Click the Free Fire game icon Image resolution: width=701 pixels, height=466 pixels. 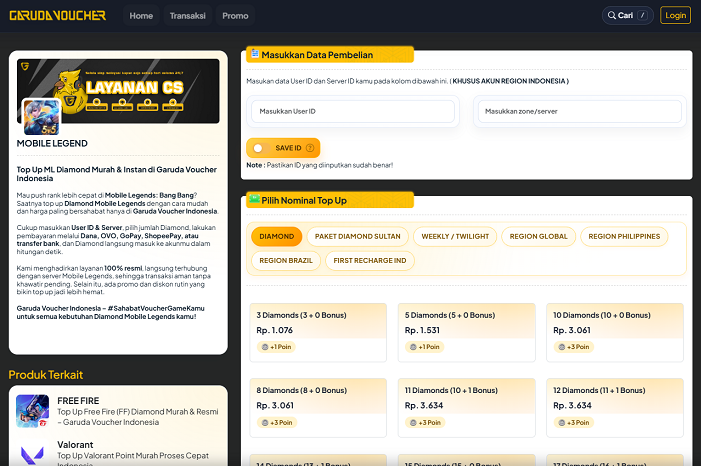click(32, 411)
